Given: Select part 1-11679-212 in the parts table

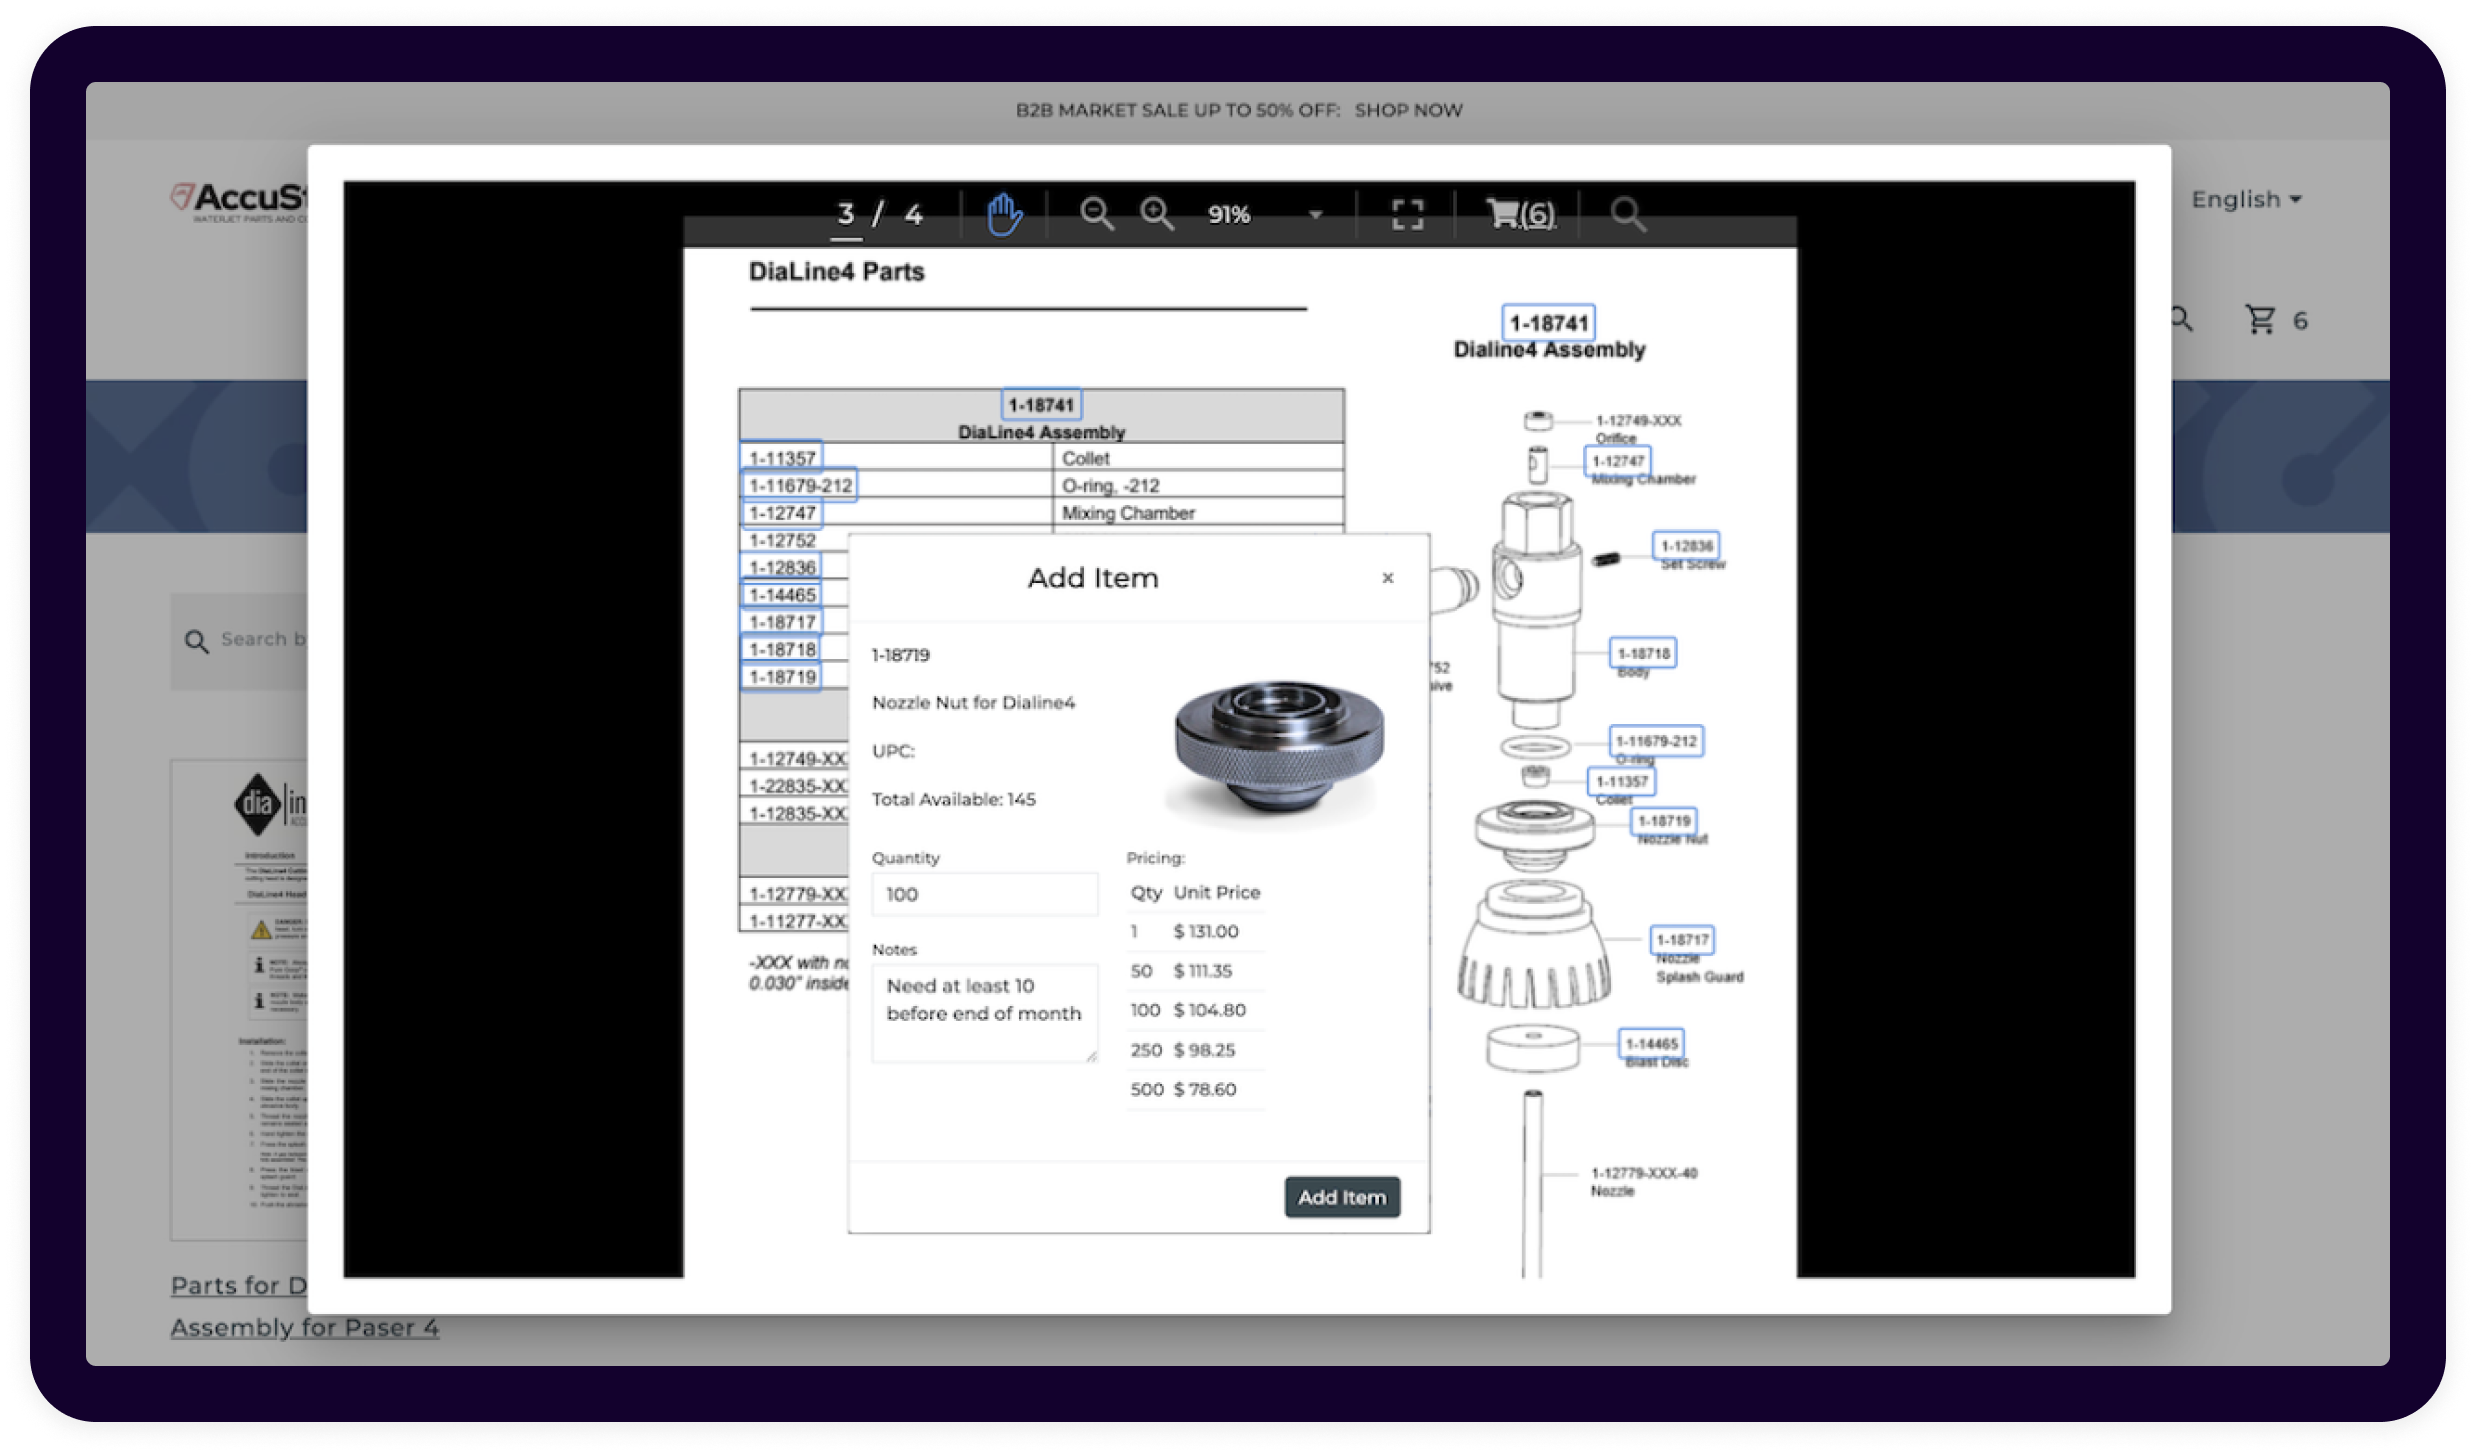Looking at the screenshot, I should [800, 485].
